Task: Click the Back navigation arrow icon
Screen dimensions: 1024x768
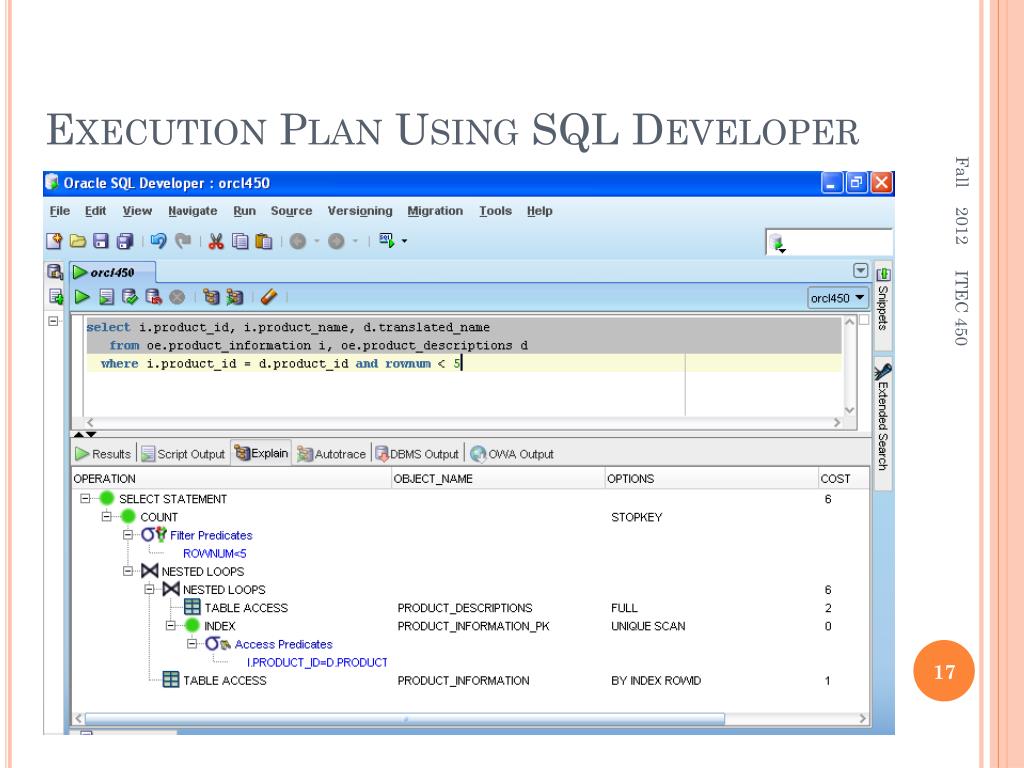Action: click(x=298, y=242)
